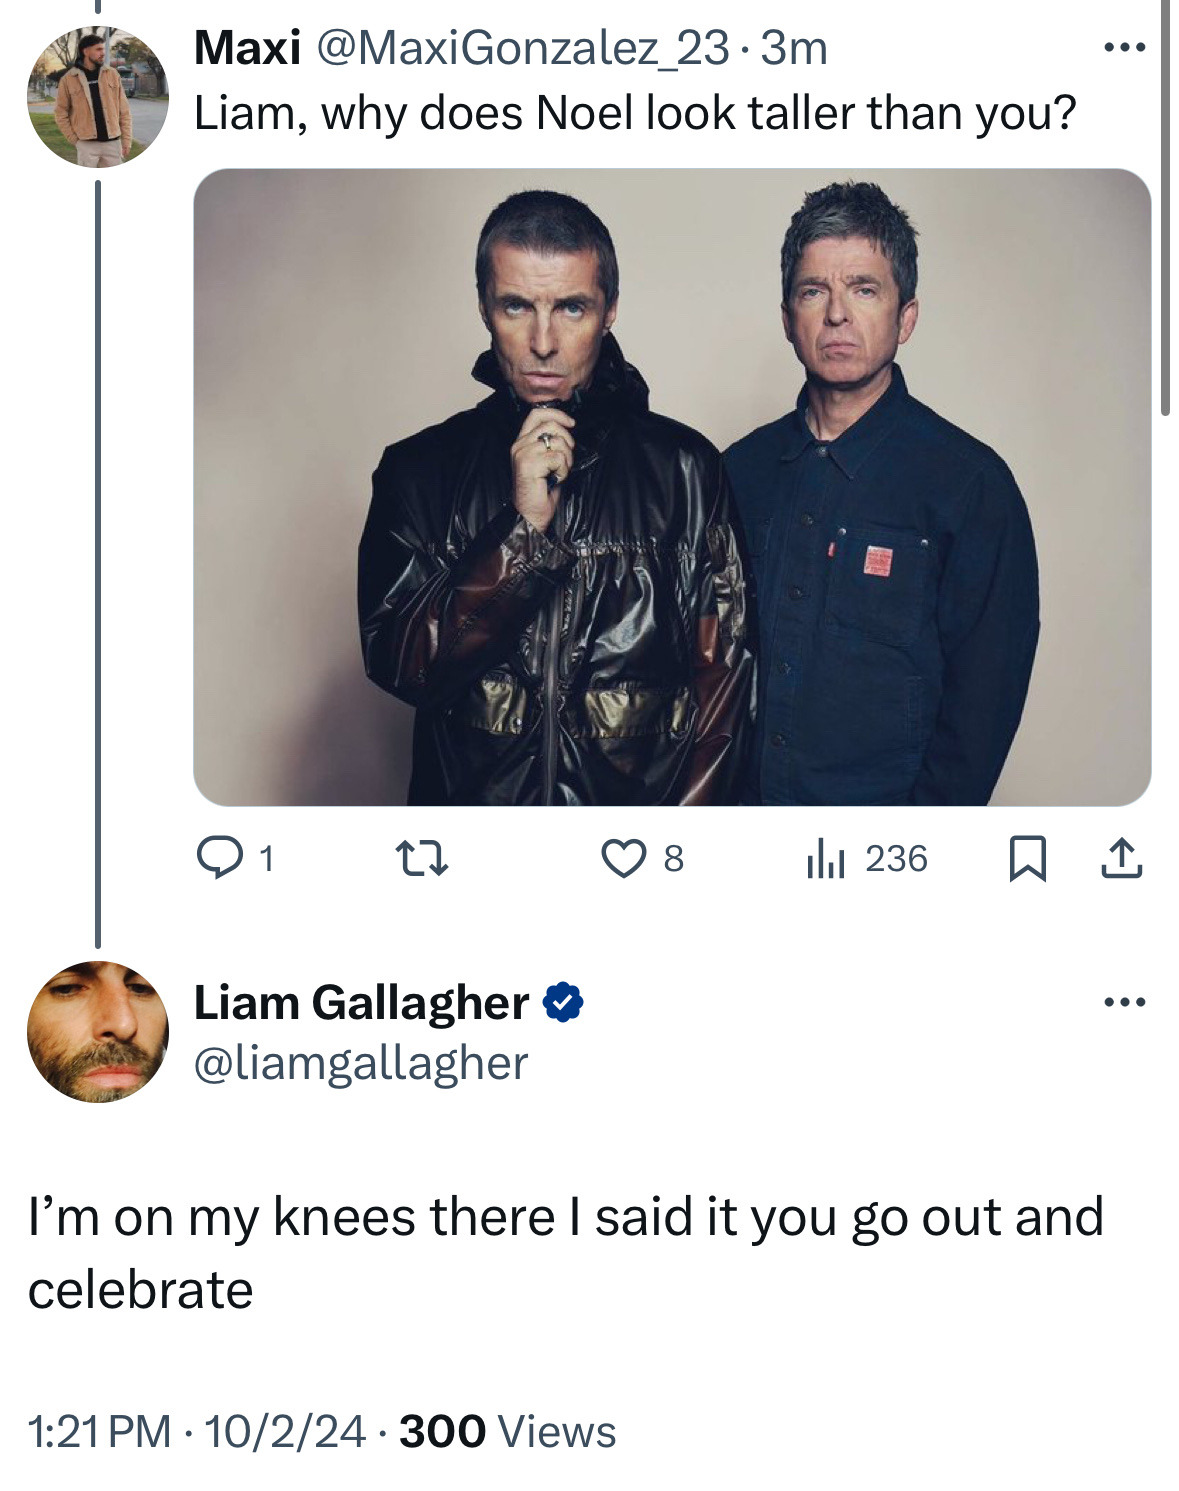Open more options on Maxi's tweet

tap(1123, 47)
